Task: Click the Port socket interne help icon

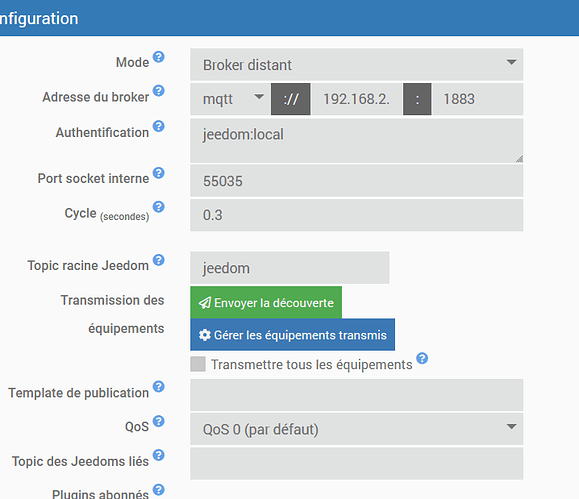Action: [x=159, y=172]
